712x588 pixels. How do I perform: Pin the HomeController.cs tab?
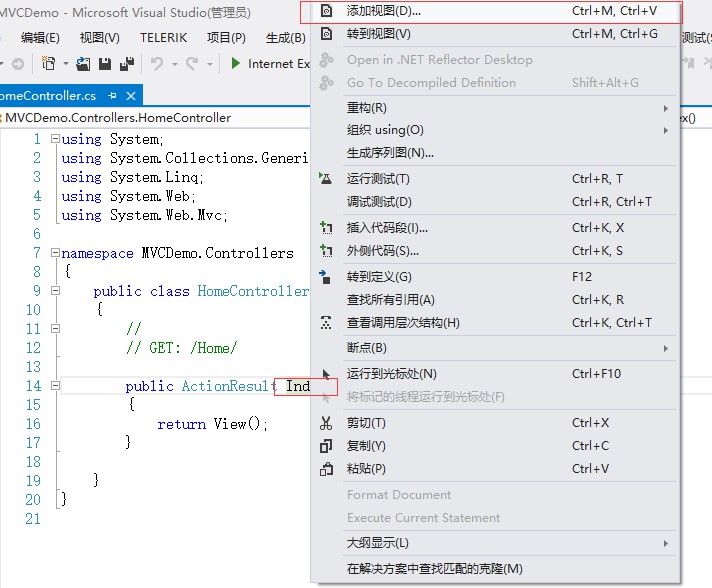tap(112, 96)
